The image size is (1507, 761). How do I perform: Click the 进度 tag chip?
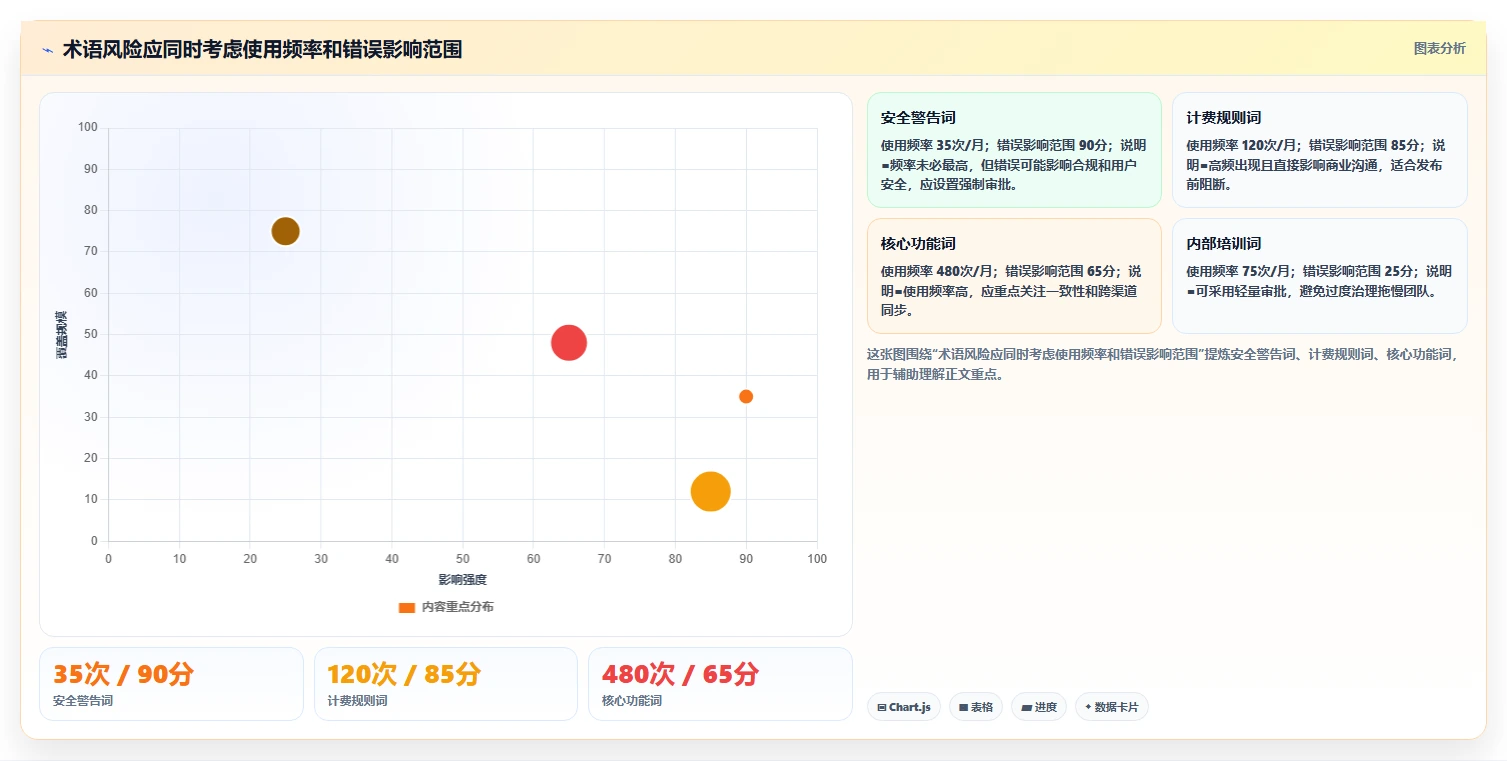click(1039, 707)
